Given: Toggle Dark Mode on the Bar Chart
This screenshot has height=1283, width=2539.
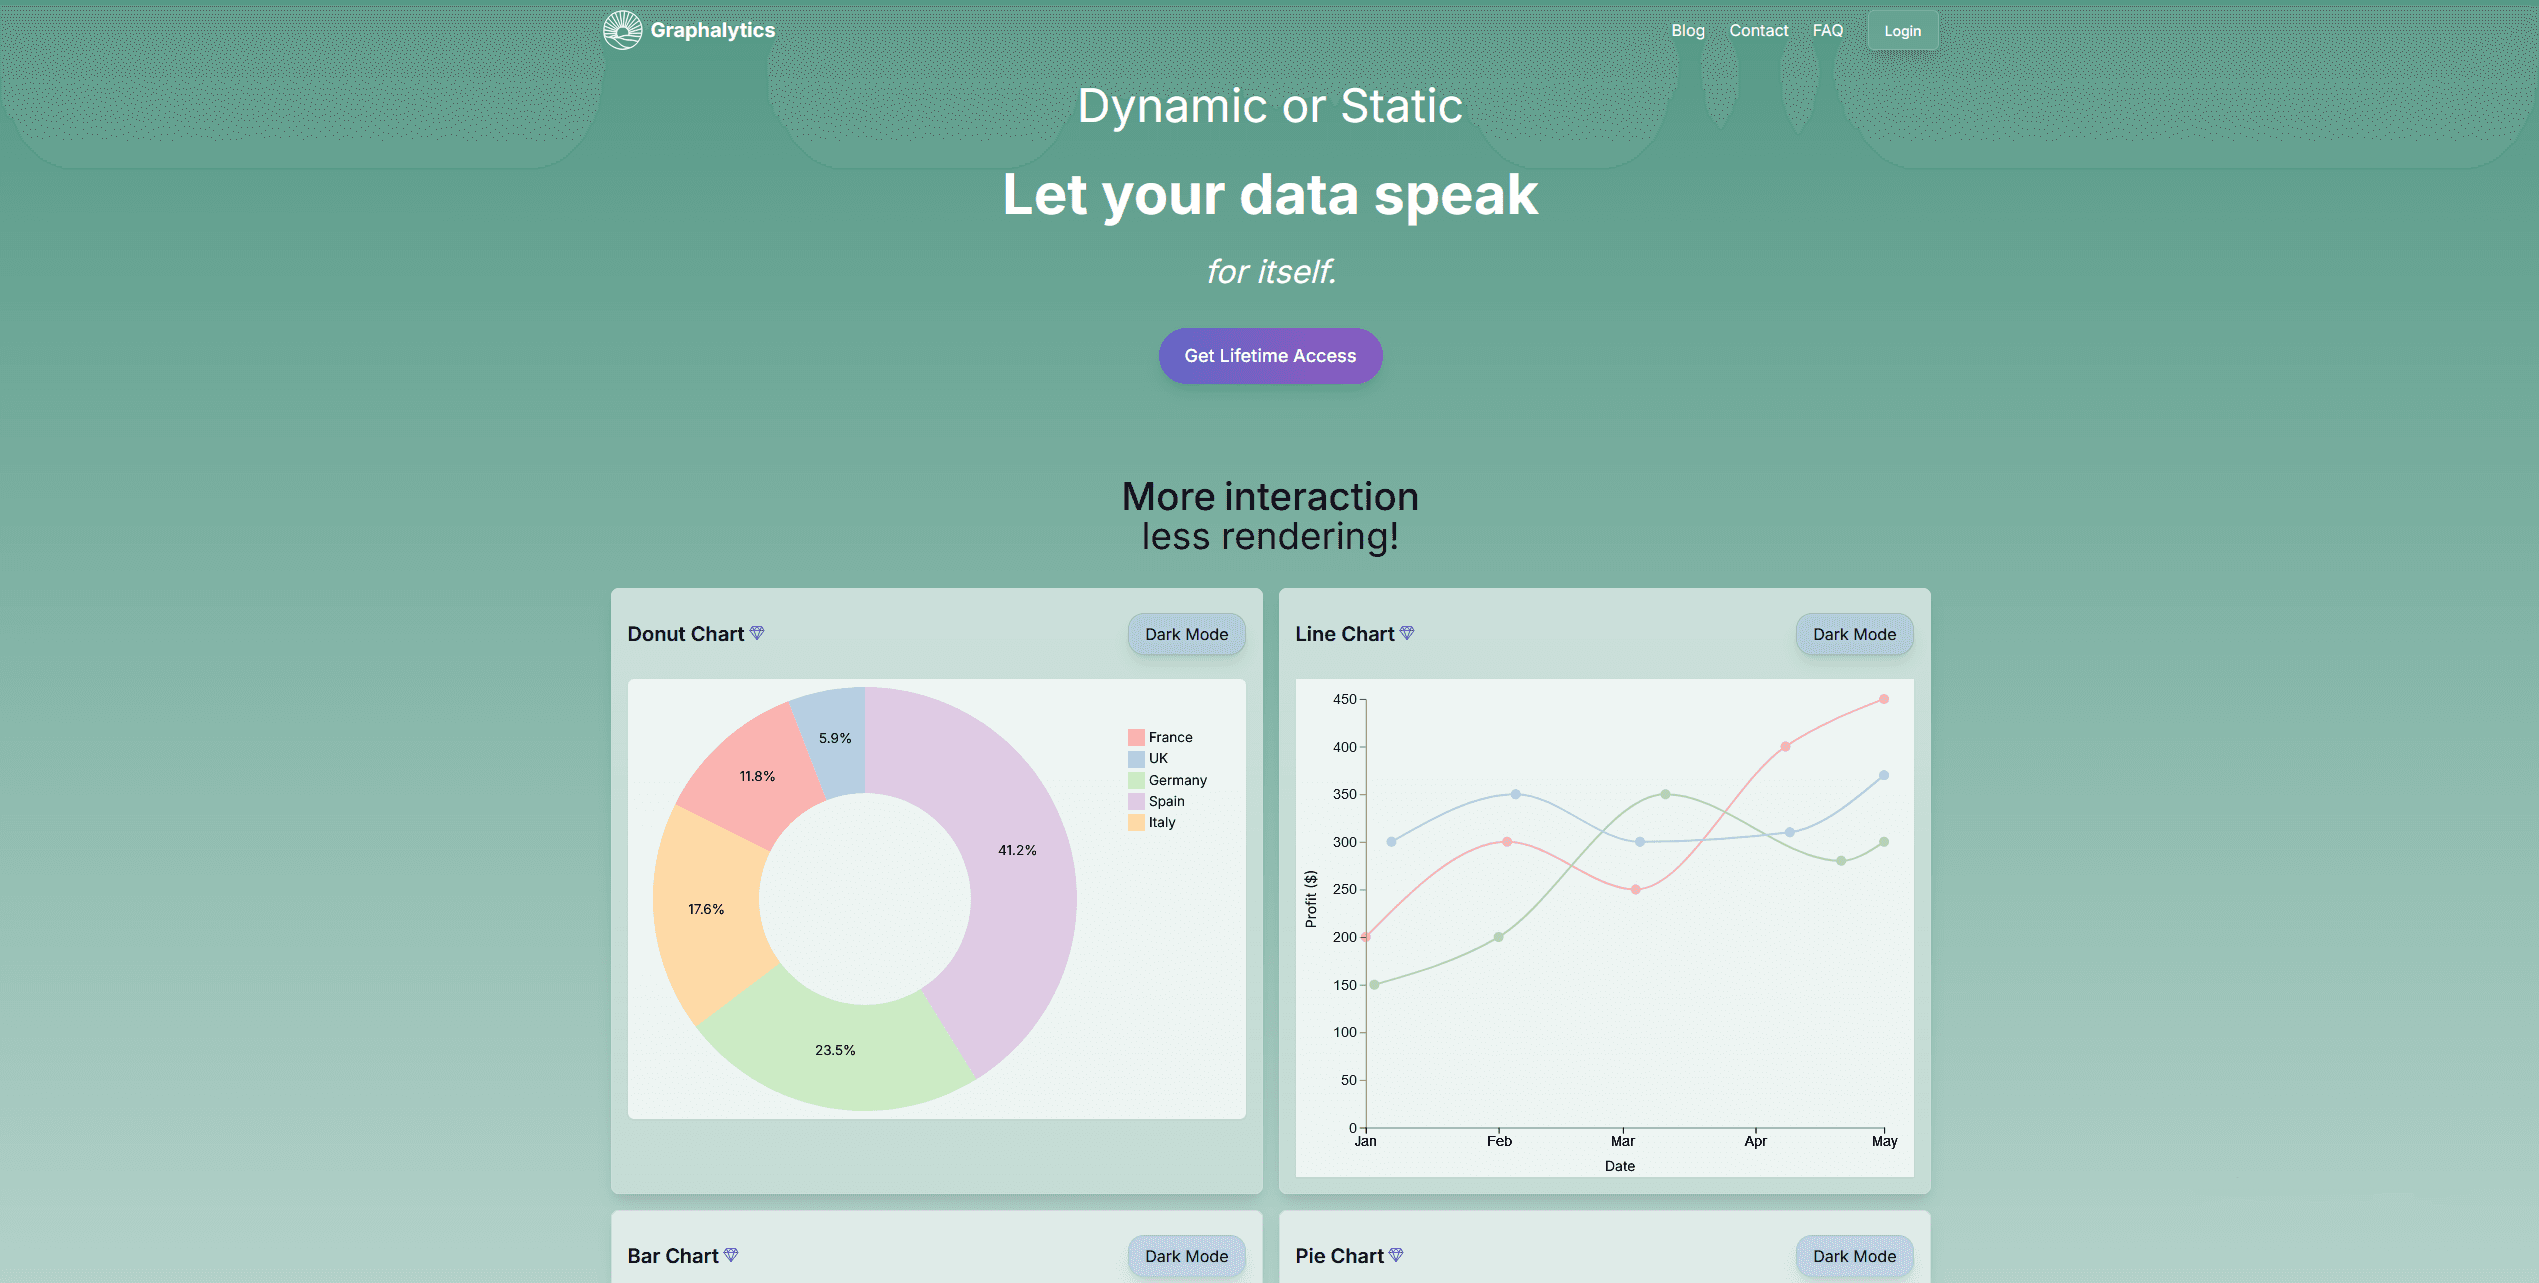Looking at the screenshot, I should pos(1186,1256).
